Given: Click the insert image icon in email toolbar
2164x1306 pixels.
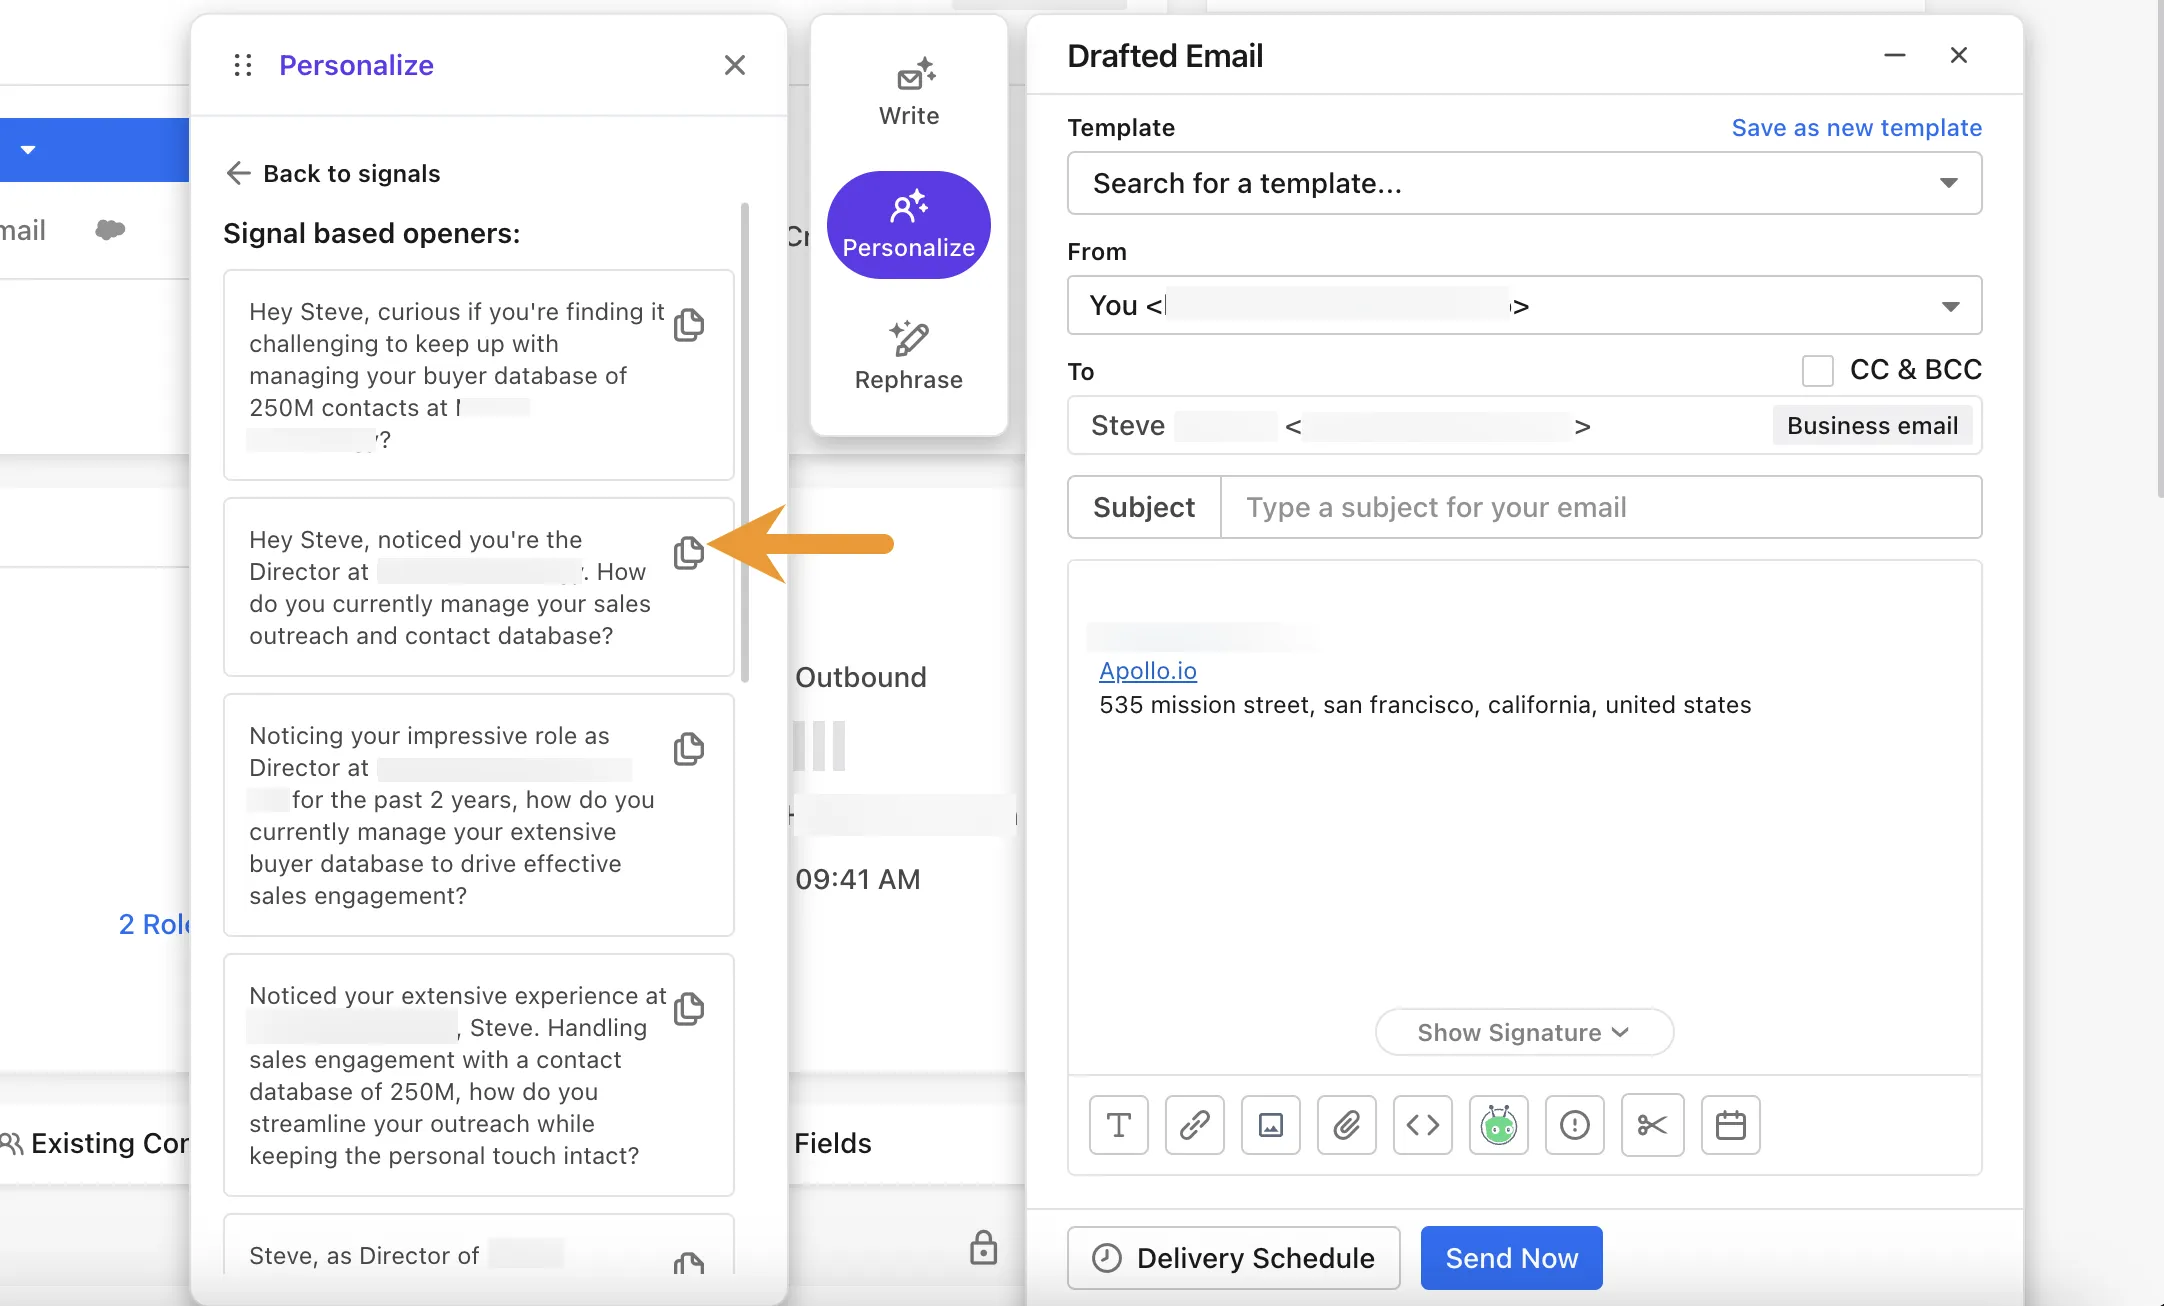Looking at the screenshot, I should tap(1270, 1125).
